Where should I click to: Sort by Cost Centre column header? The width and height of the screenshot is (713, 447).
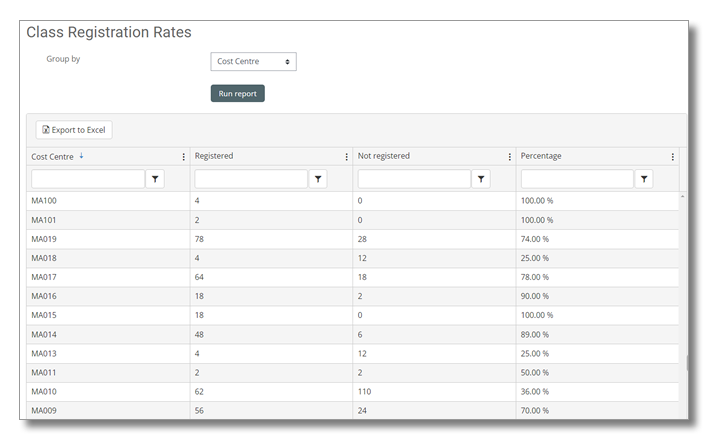(52, 157)
